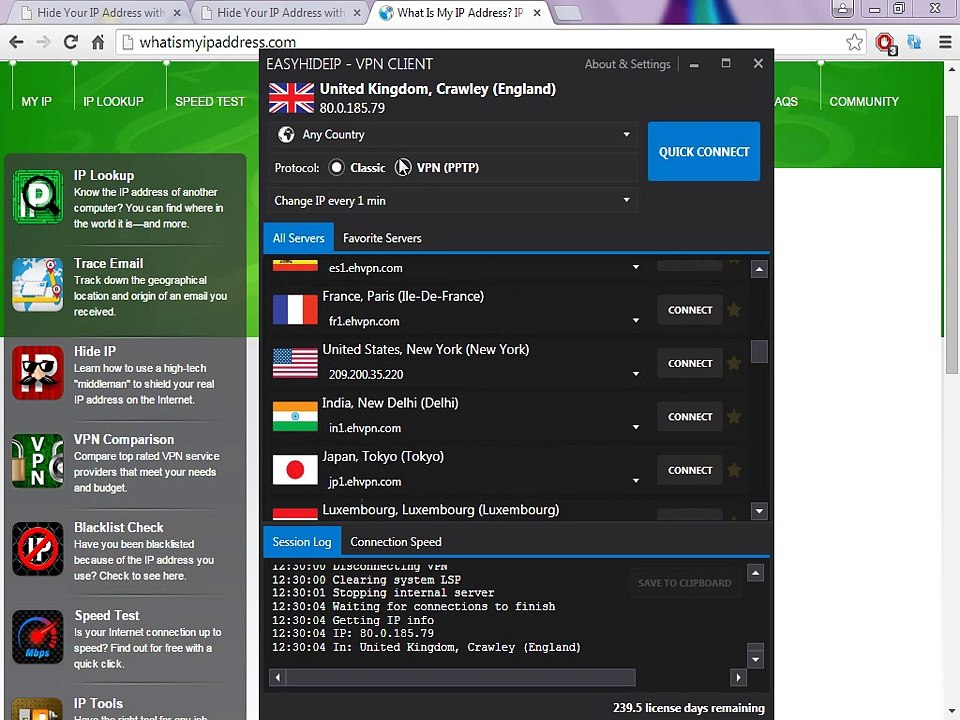Click the Hide IP disguise icon

point(38,373)
